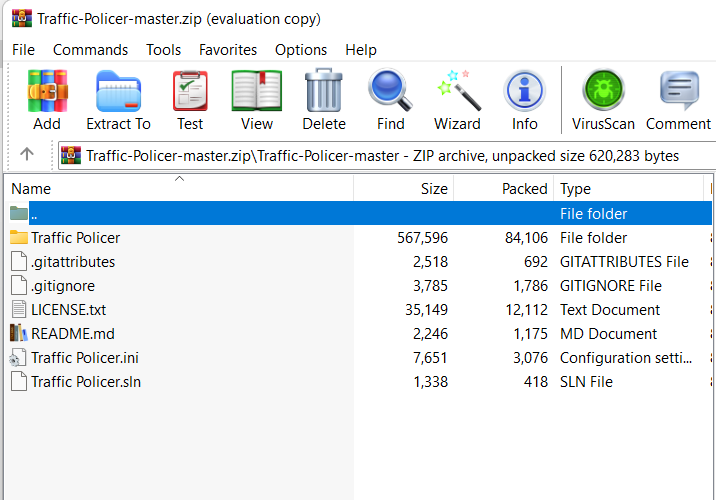Sort by Size column header

coord(404,188)
